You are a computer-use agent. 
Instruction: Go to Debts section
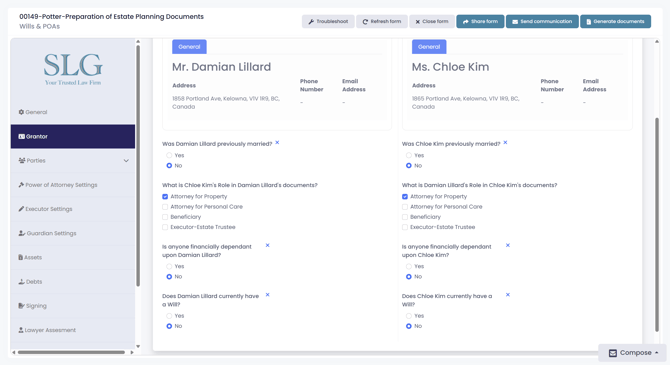click(73, 282)
